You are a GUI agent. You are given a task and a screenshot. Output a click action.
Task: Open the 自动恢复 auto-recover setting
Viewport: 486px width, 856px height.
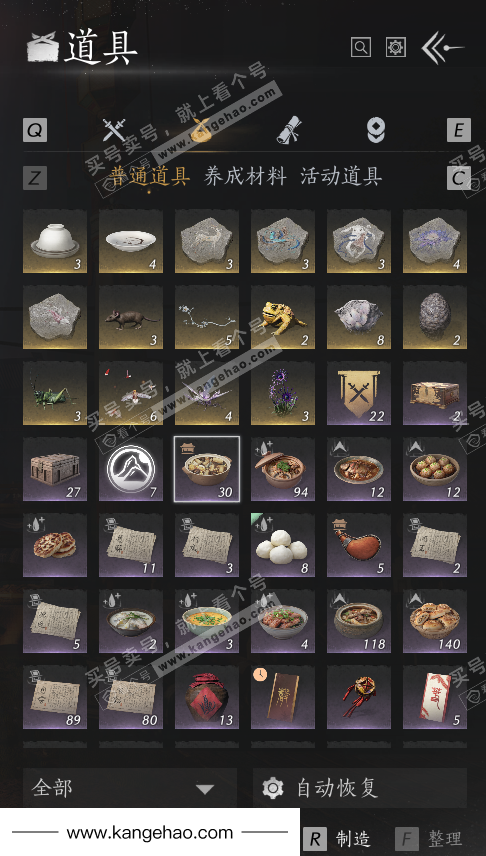[x=360, y=788]
